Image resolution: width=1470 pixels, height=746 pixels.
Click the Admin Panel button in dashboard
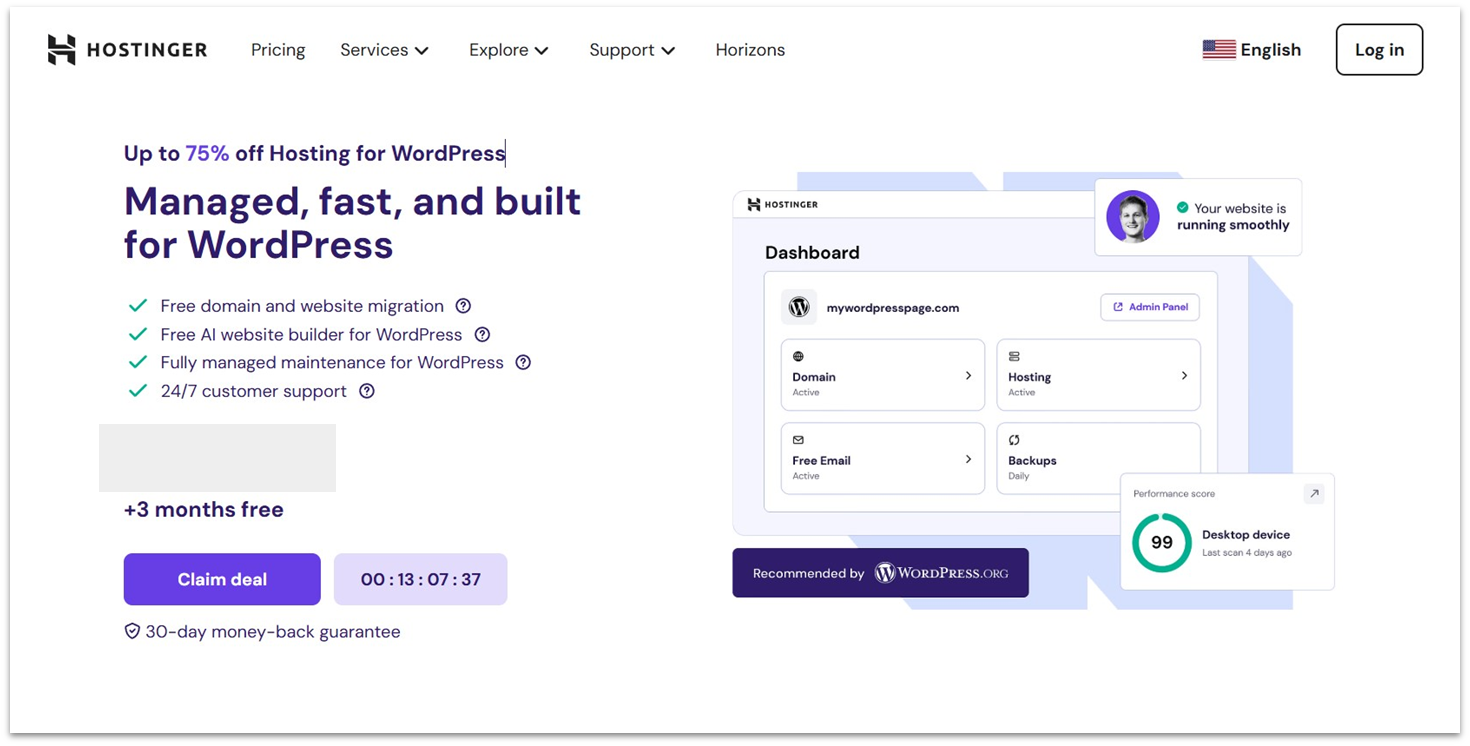1150,307
